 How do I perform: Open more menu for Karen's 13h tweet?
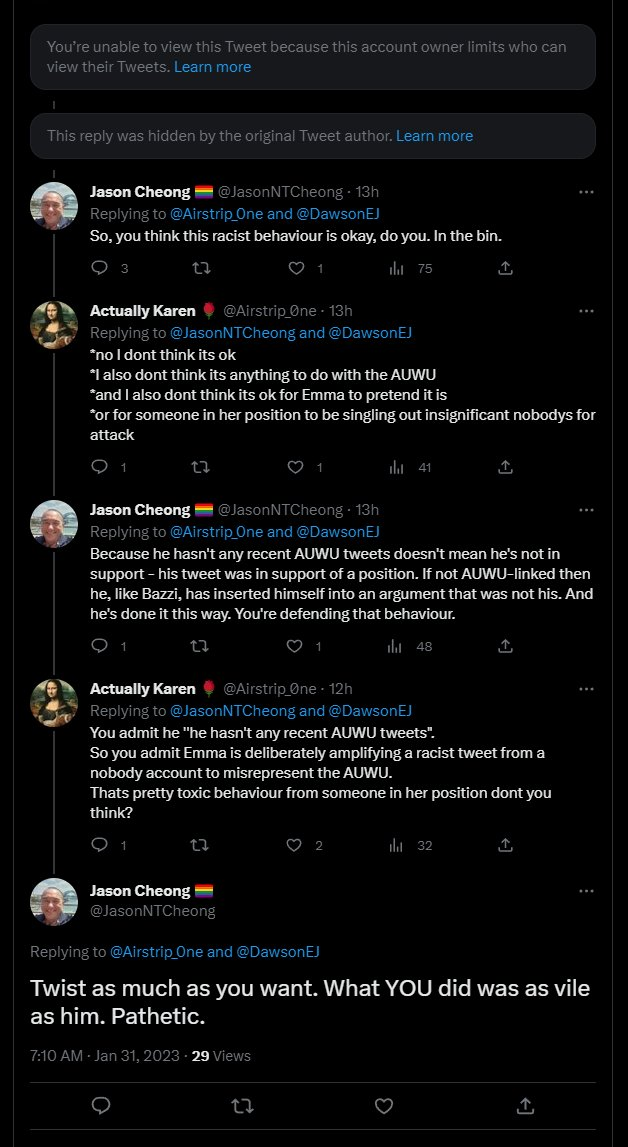586,311
